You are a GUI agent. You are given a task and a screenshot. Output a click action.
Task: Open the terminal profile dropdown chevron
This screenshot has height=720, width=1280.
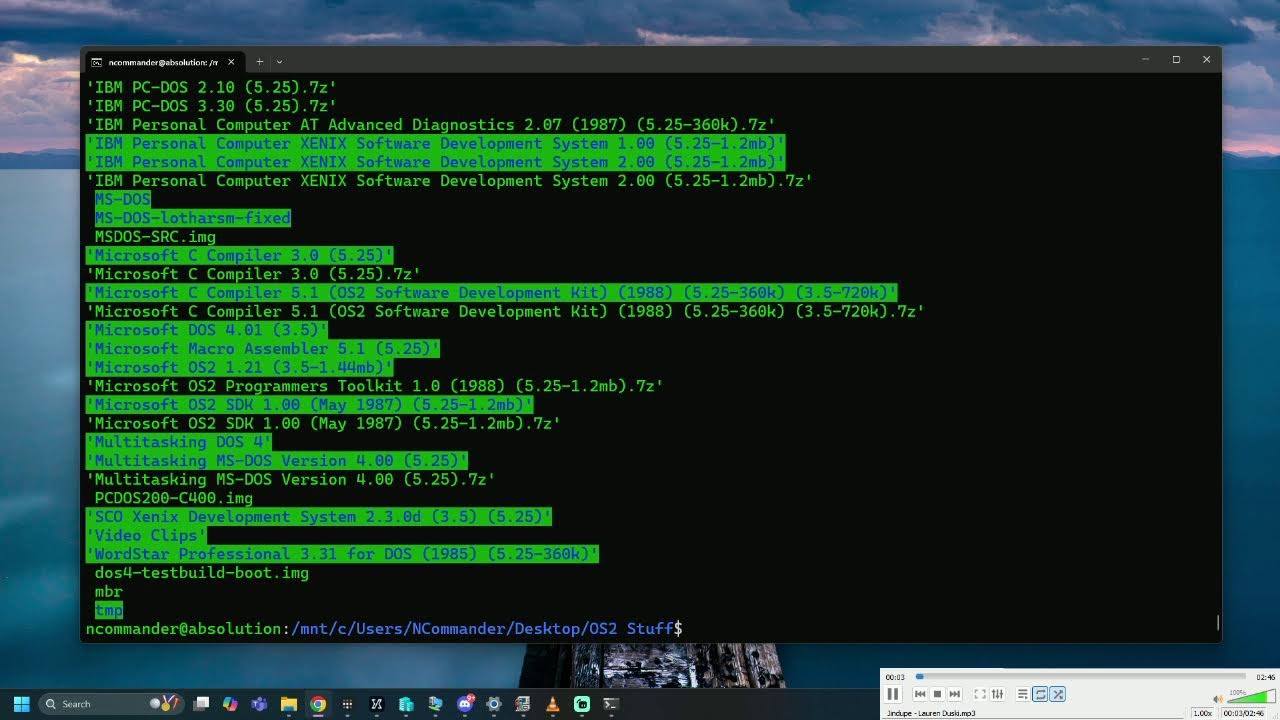pyautogui.click(x=279, y=61)
